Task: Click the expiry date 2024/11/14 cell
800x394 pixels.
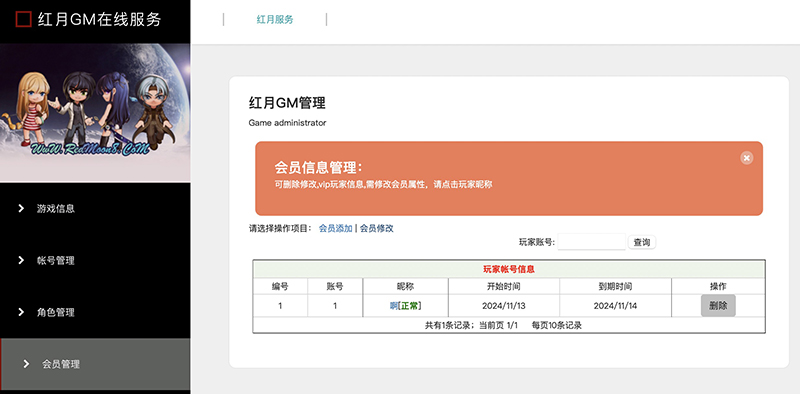Action: pos(615,306)
